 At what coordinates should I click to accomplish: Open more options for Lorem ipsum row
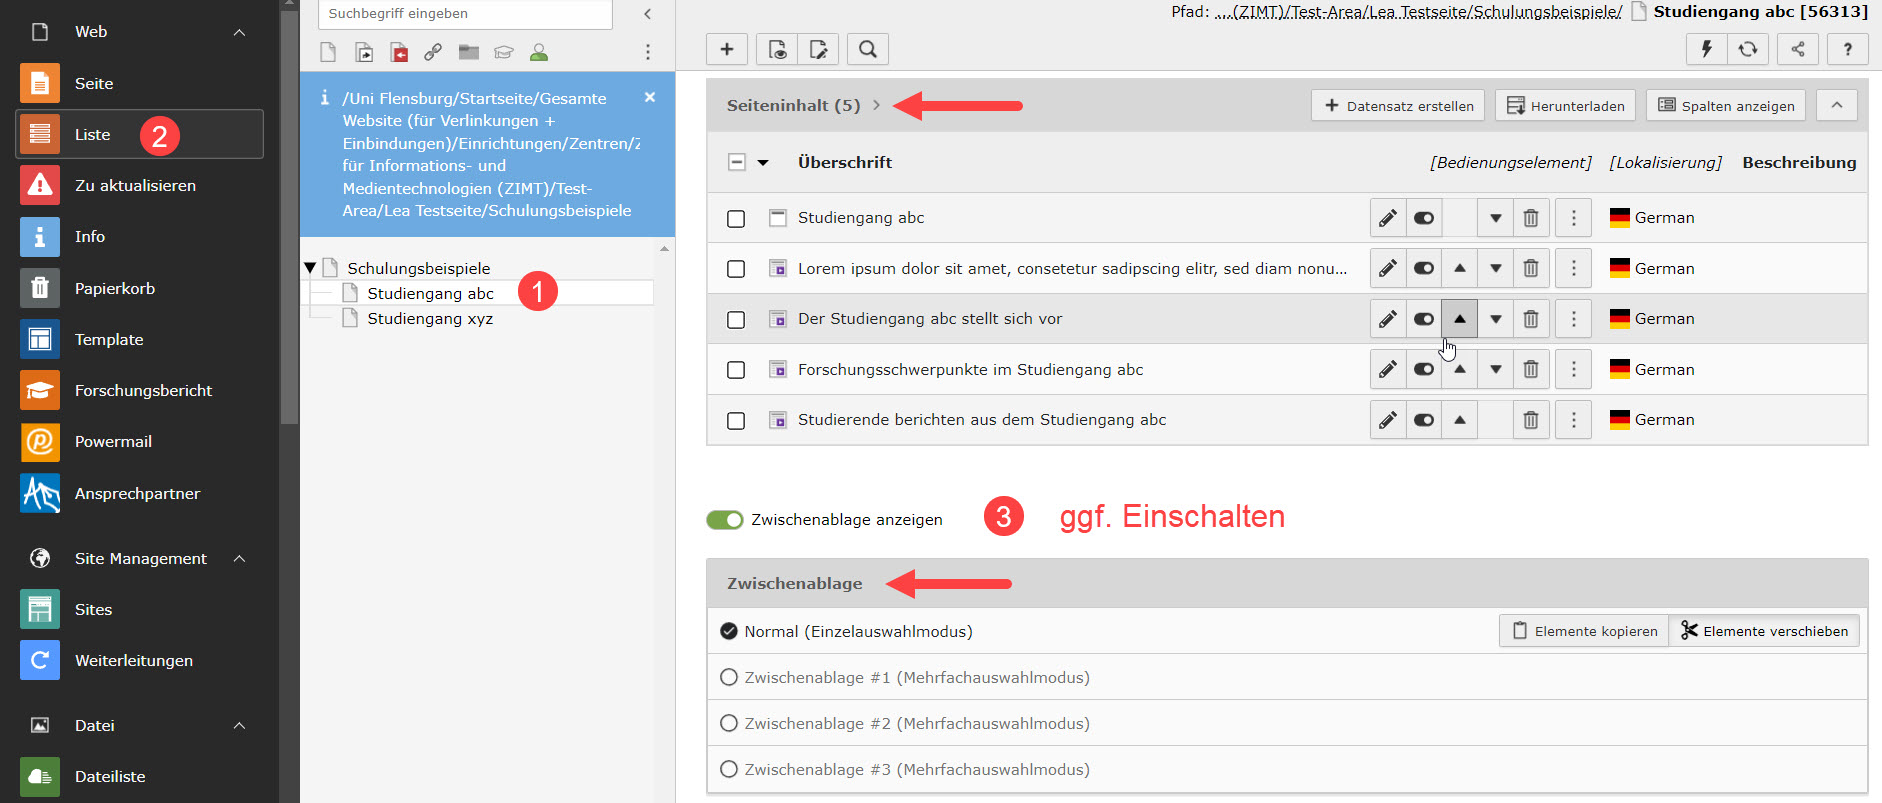[1573, 268]
